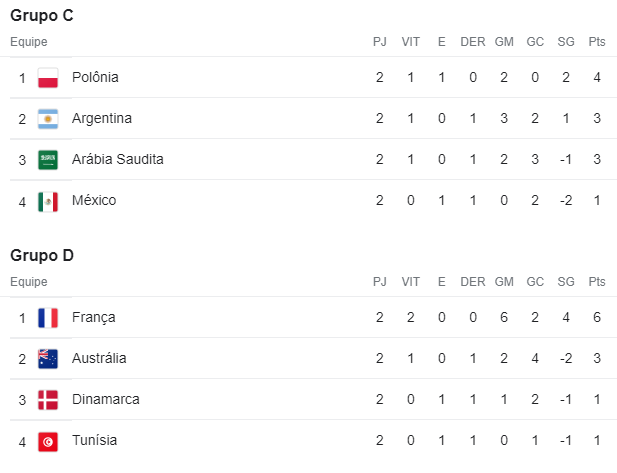Open the Argentina team link
The image size is (617, 473).
pos(102,118)
